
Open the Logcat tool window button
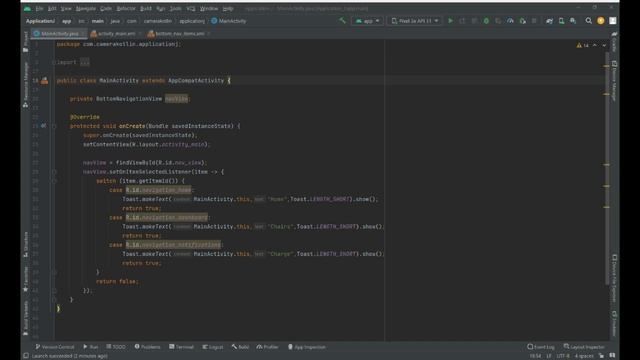click(213, 347)
